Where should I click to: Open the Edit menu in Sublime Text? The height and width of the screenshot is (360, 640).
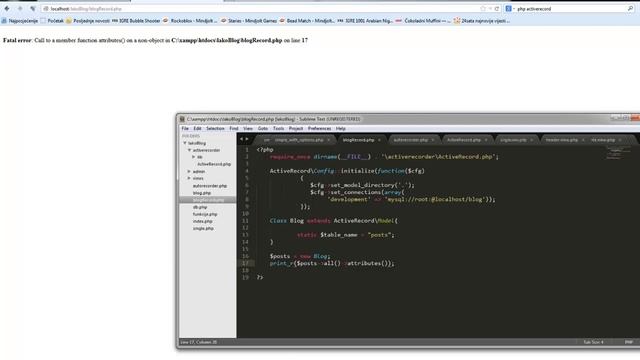(197, 129)
